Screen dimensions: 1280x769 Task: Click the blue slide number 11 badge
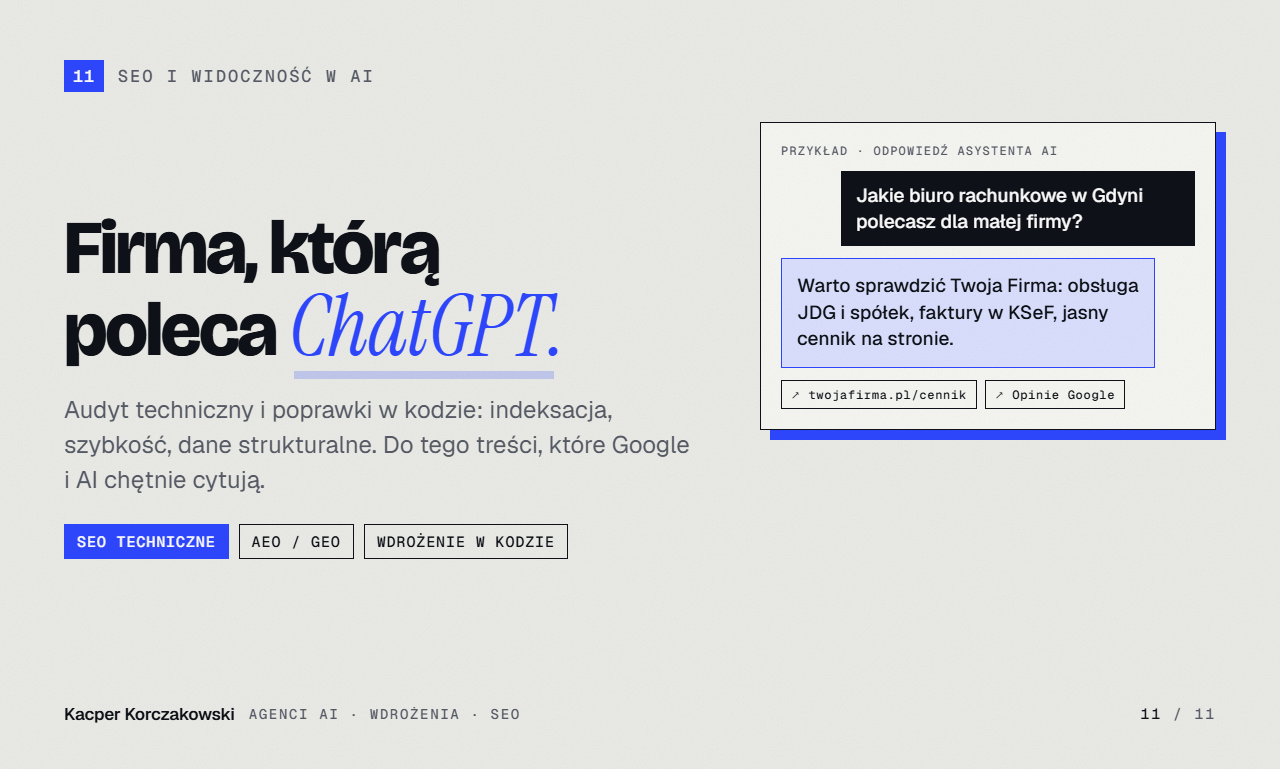(84, 76)
